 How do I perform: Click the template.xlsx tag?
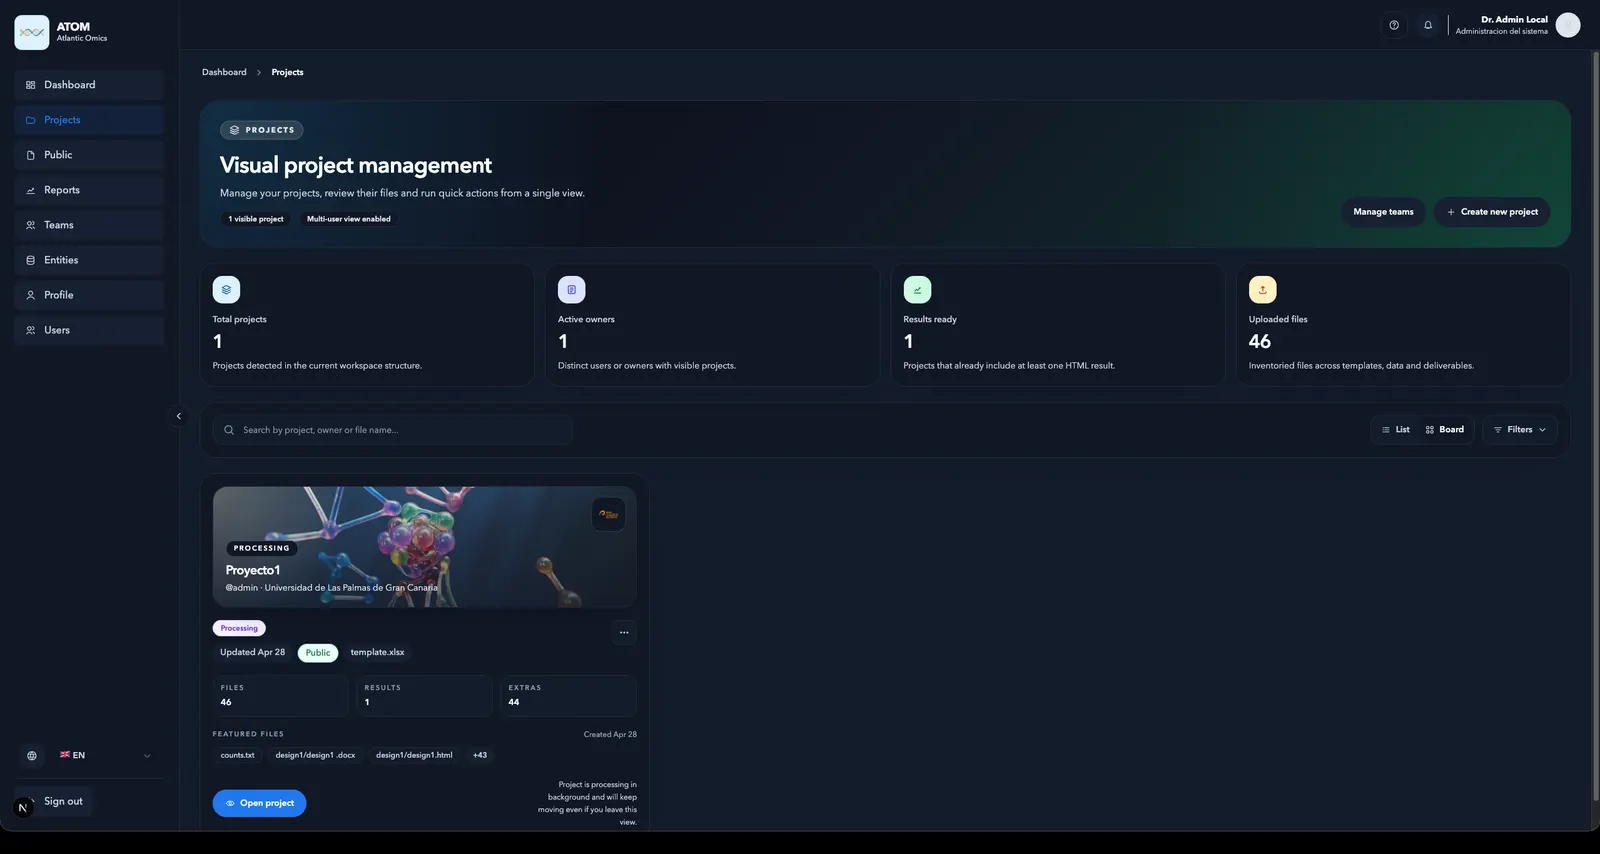377,653
